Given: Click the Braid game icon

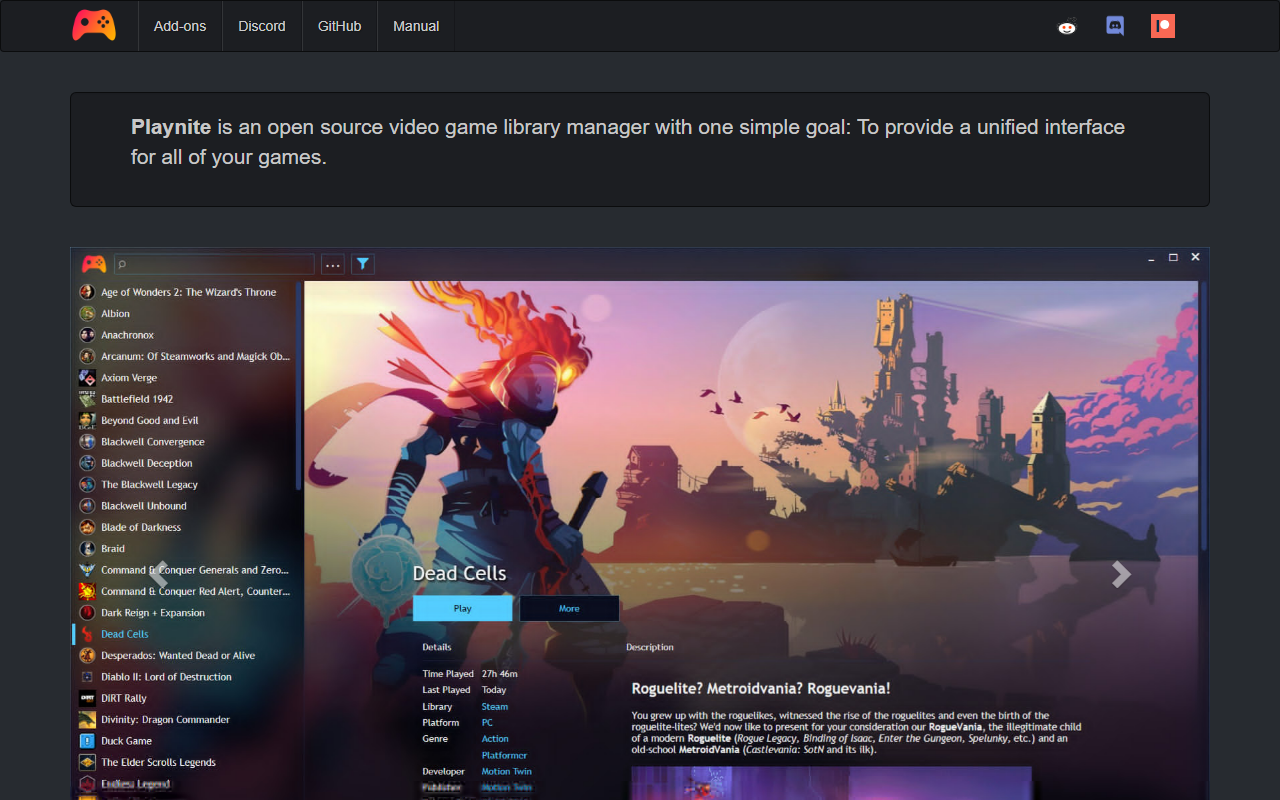Looking at the screenshot, I should click(x=88, y=548).
